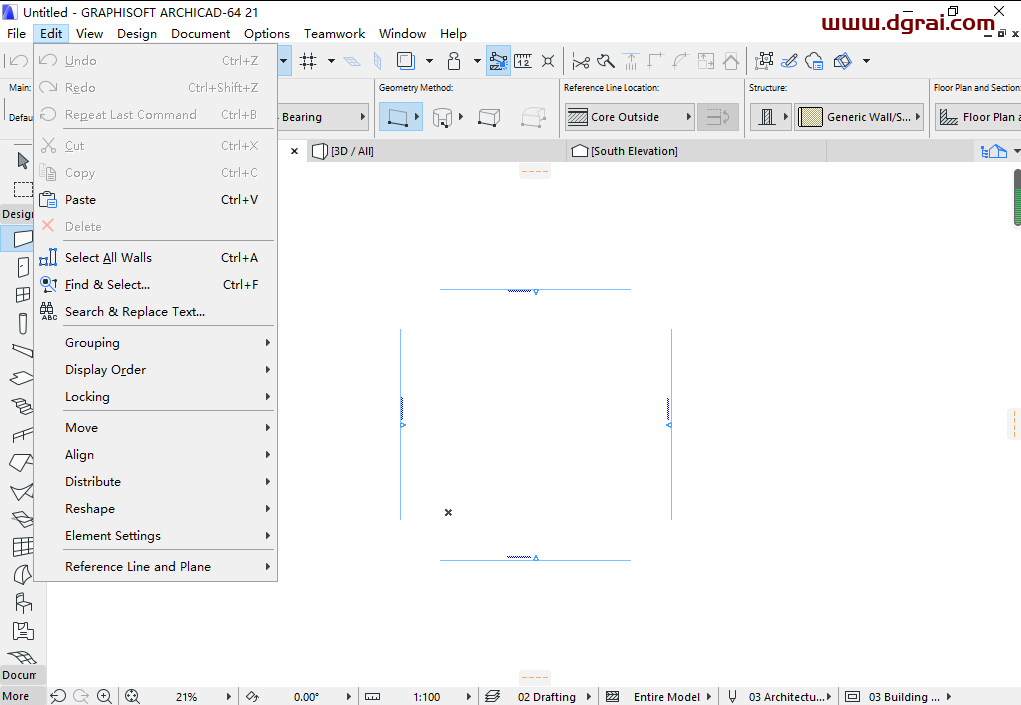
Task: Click the pencil markup icon in the toolbar
Action: click(x=789, y=61)
